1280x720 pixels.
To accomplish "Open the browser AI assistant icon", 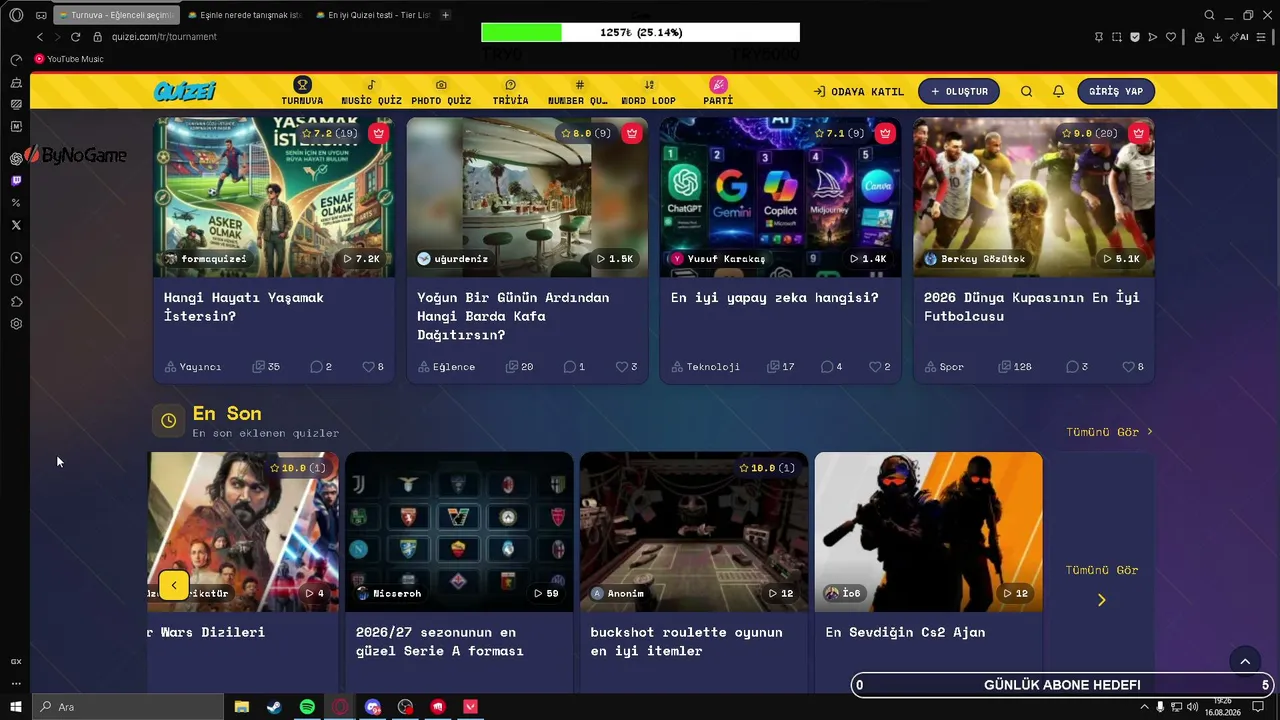I will pos(1241,37).
